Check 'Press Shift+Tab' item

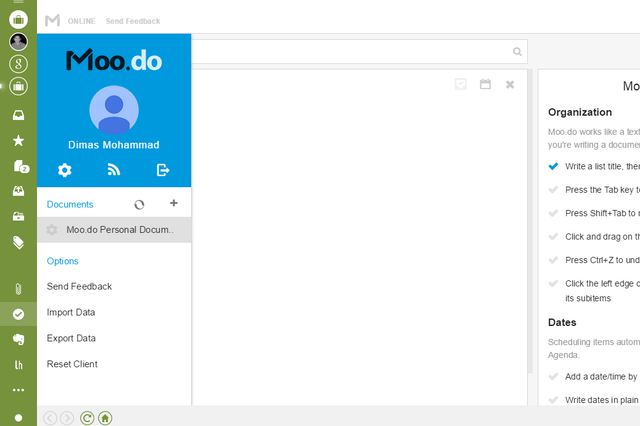[x=553, y=213]
